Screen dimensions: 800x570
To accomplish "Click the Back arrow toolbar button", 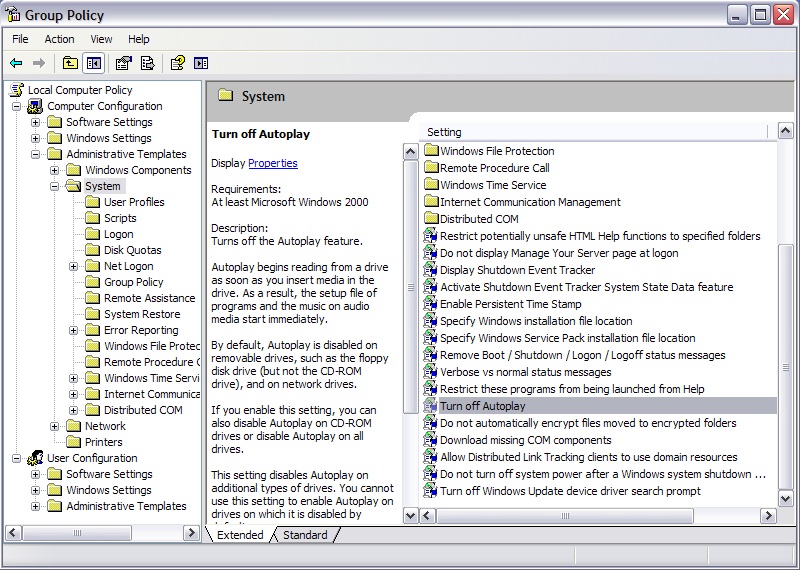I will [x=17, y=63].
